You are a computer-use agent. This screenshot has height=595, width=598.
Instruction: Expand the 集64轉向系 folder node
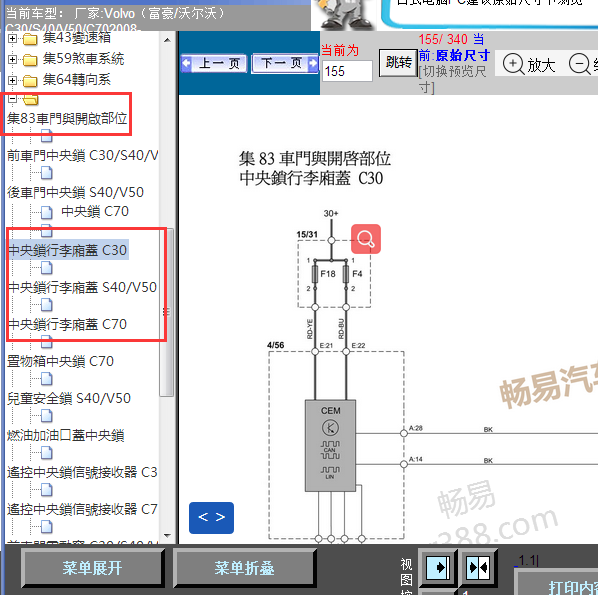(x=12, y=80)
